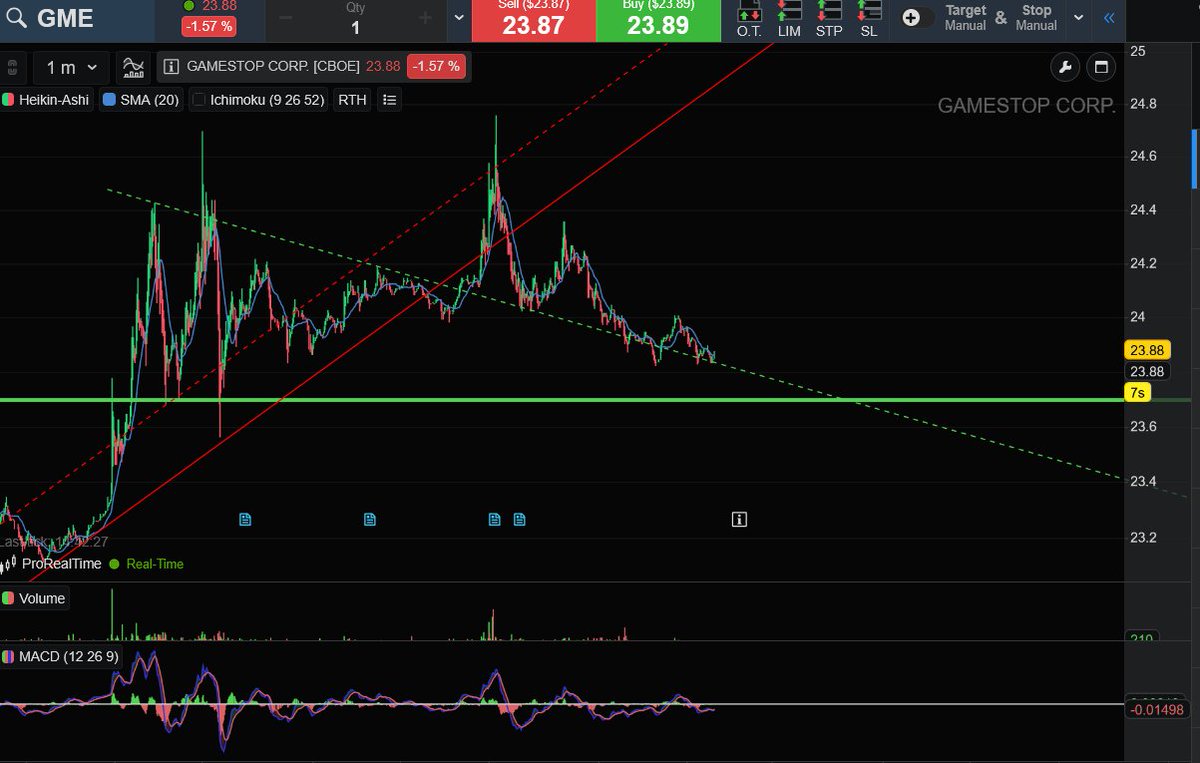Click the second blue news document marker
The image size is (1200, 763).
[x=370, y=519]
